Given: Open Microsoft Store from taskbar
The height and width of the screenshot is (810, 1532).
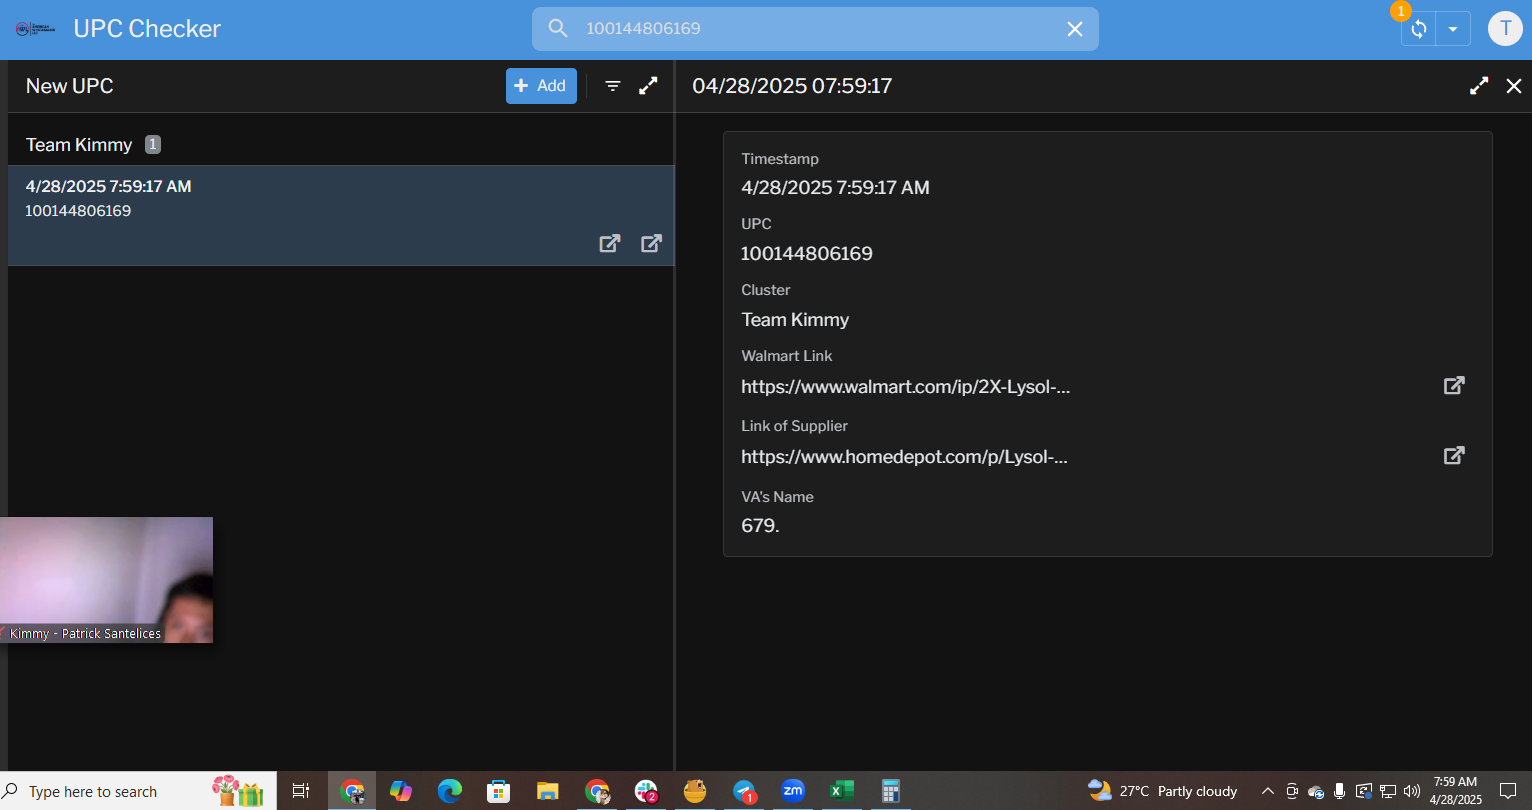Looking at the screenshot, I should 499,791.
